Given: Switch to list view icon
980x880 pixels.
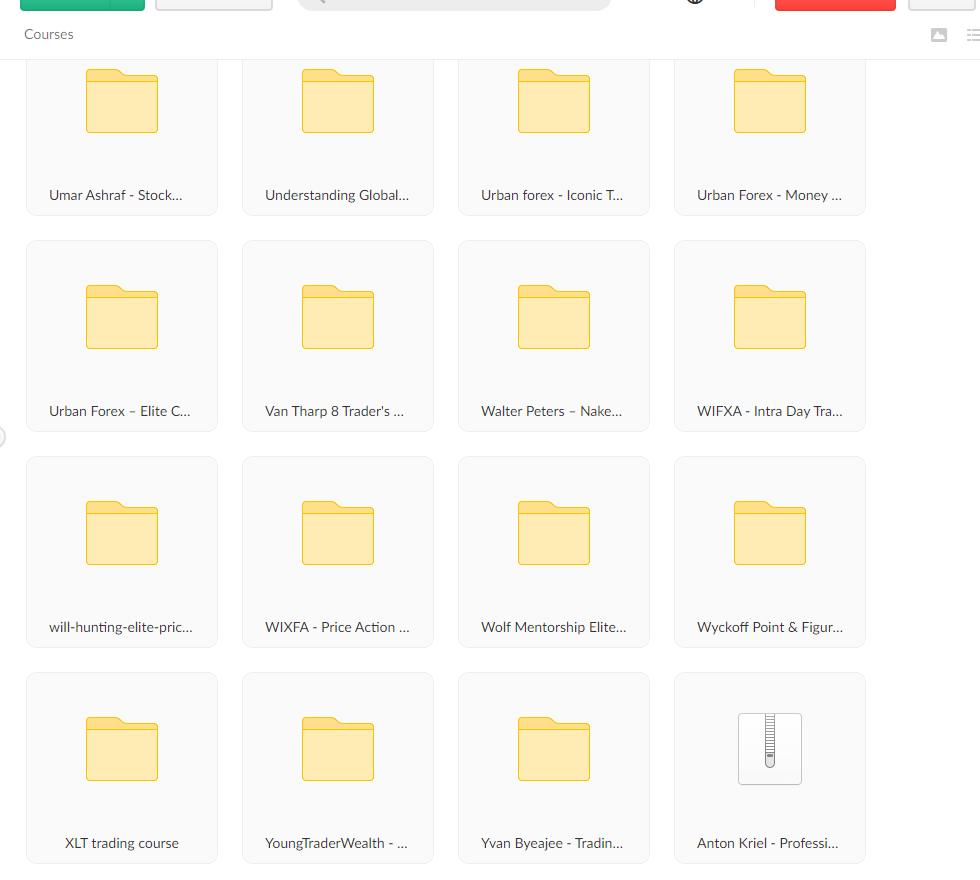Looking at the screenshot, I should click(x=973, y=35).
